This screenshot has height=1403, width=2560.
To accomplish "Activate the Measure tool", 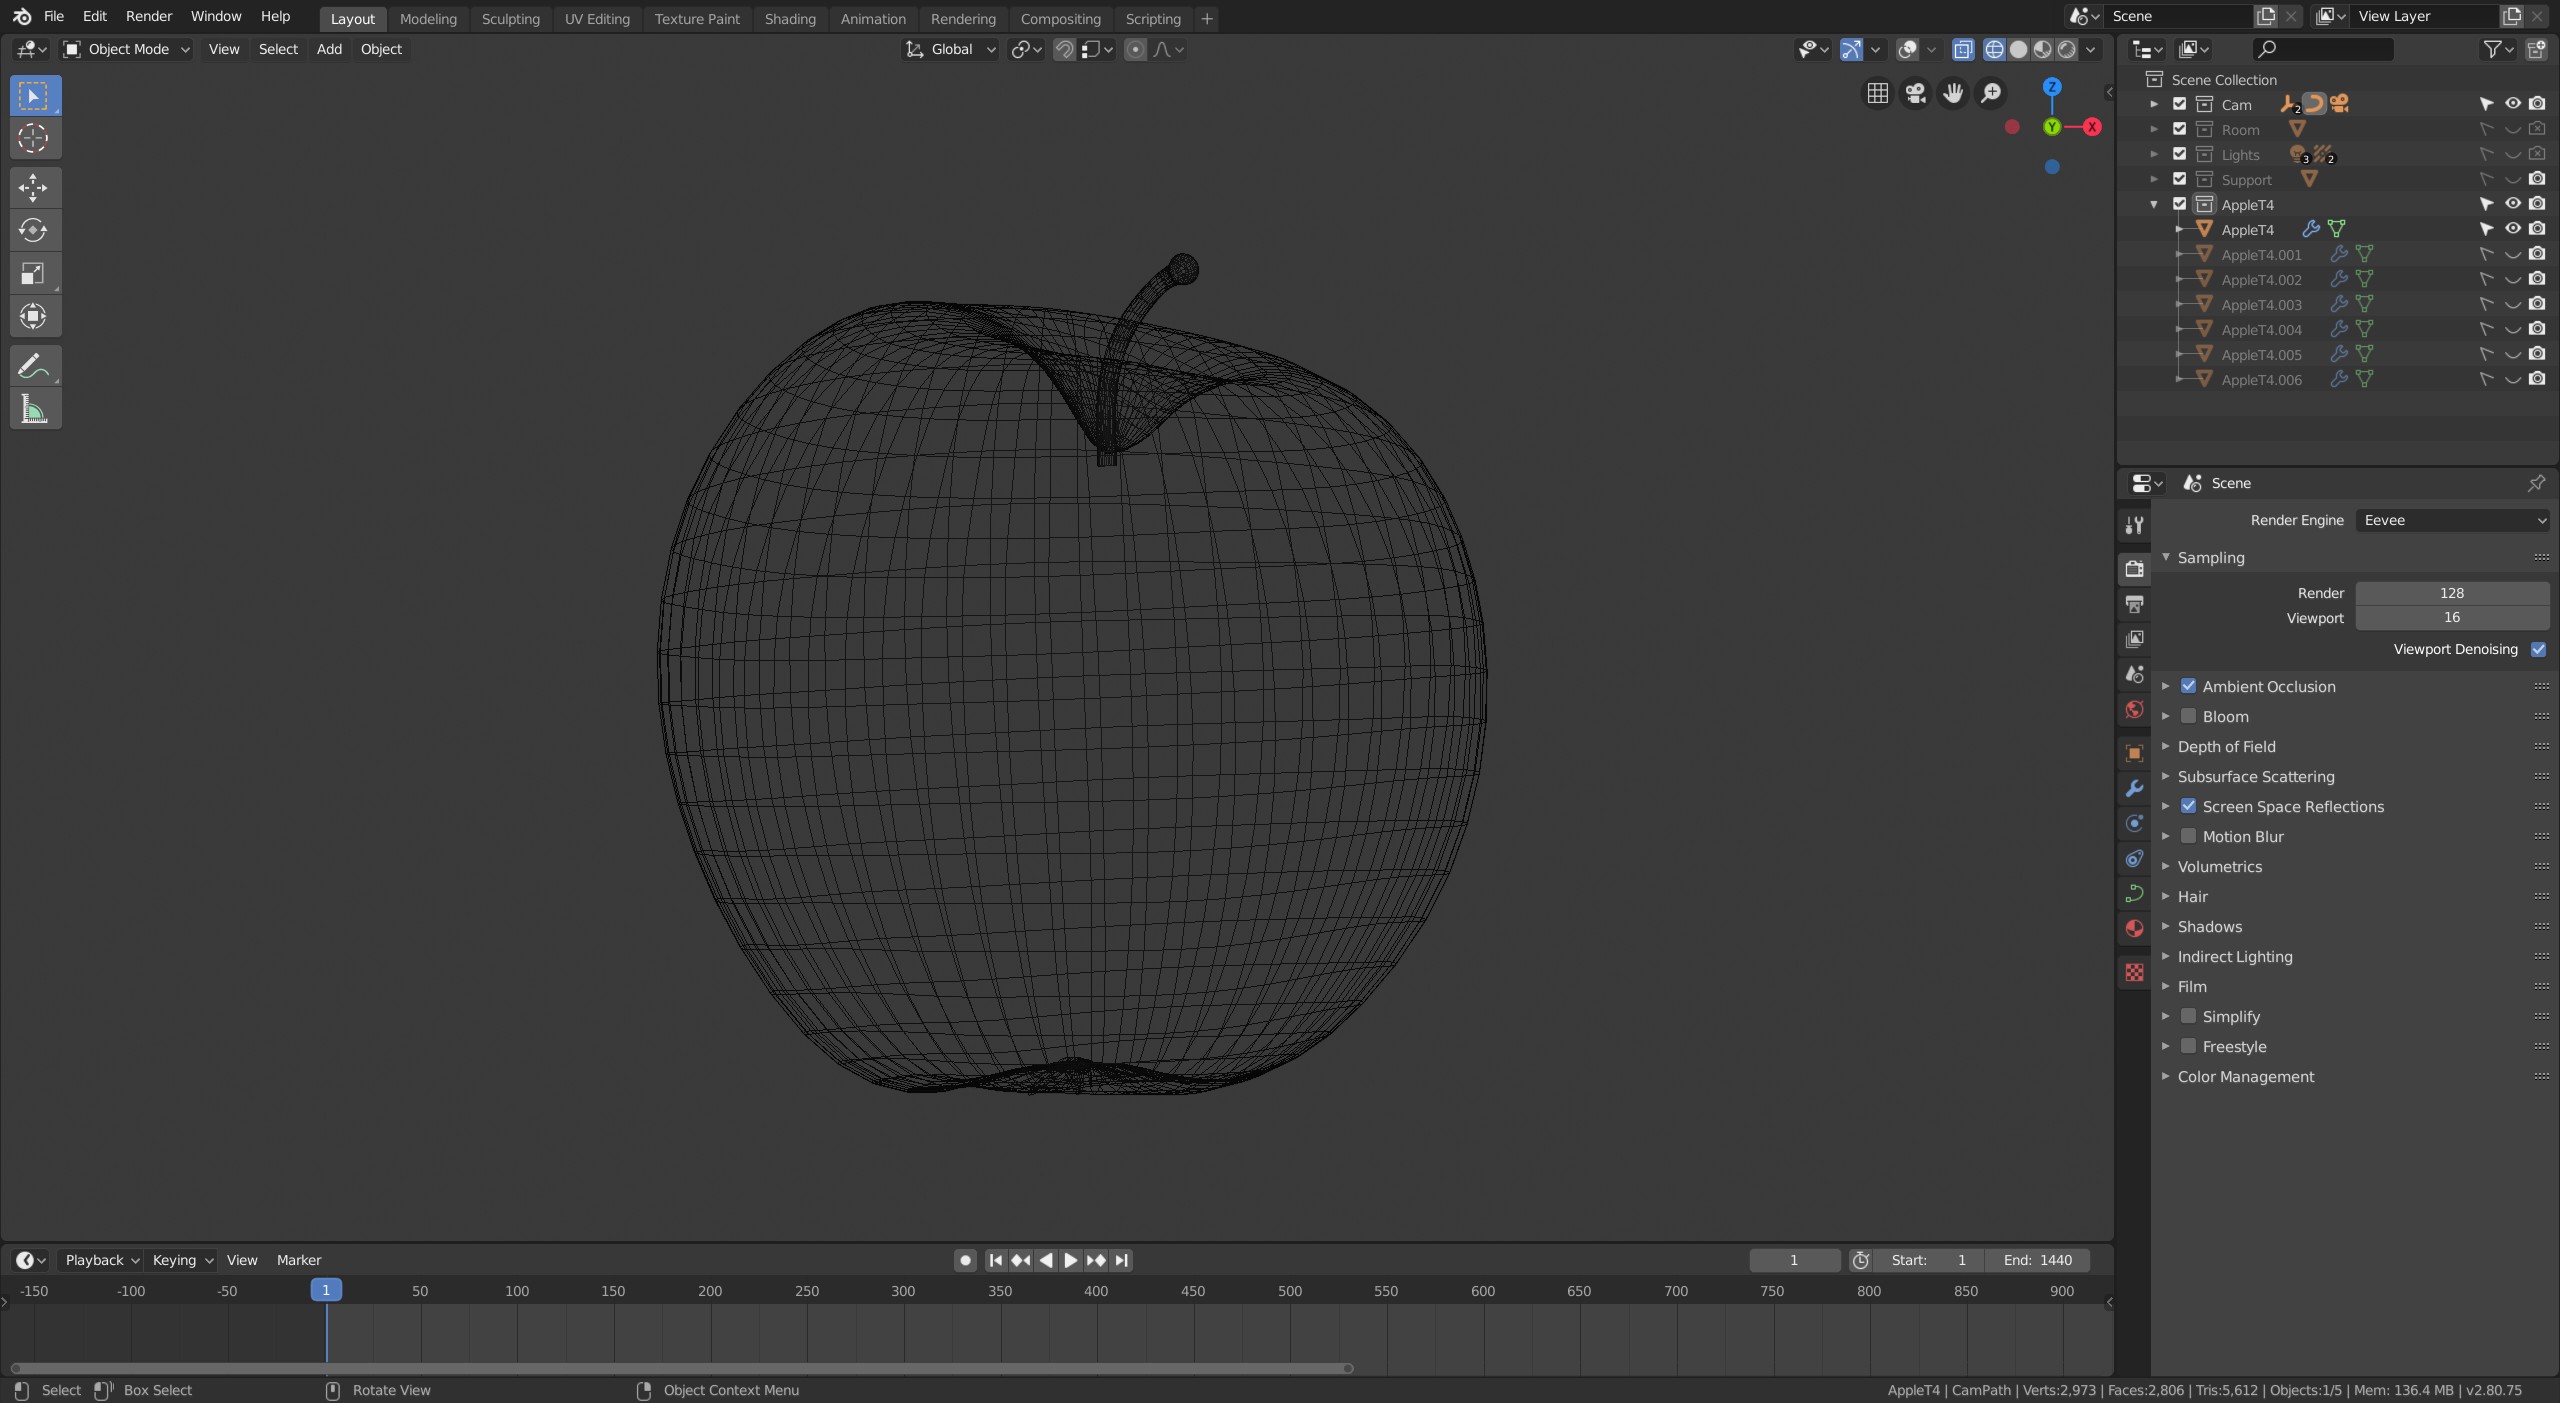I will coord(34,409).
